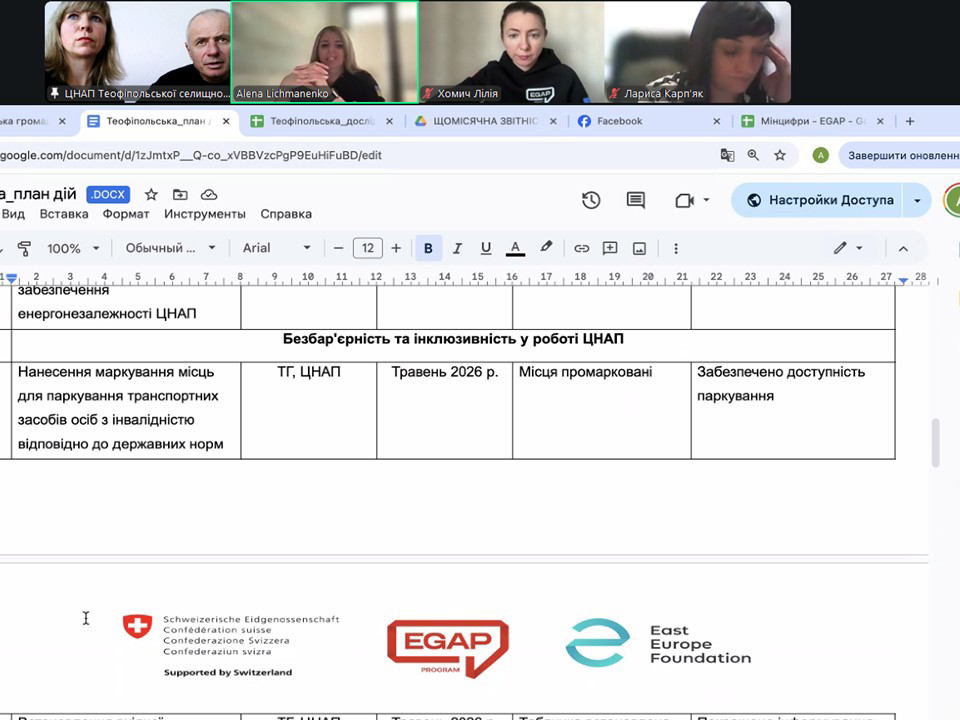
Task: Toggle bold formatting
Action: point(428,248)
